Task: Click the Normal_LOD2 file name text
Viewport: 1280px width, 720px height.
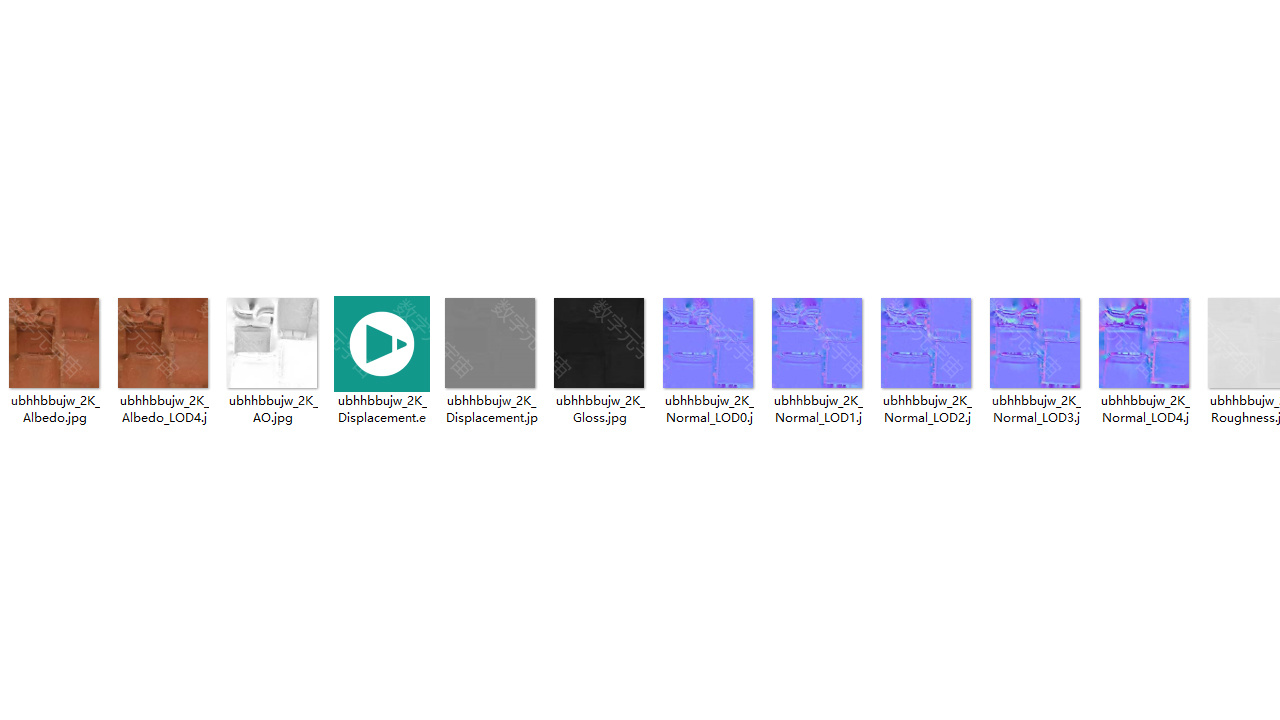Action: pyautogui.click(x=927, y=409)
